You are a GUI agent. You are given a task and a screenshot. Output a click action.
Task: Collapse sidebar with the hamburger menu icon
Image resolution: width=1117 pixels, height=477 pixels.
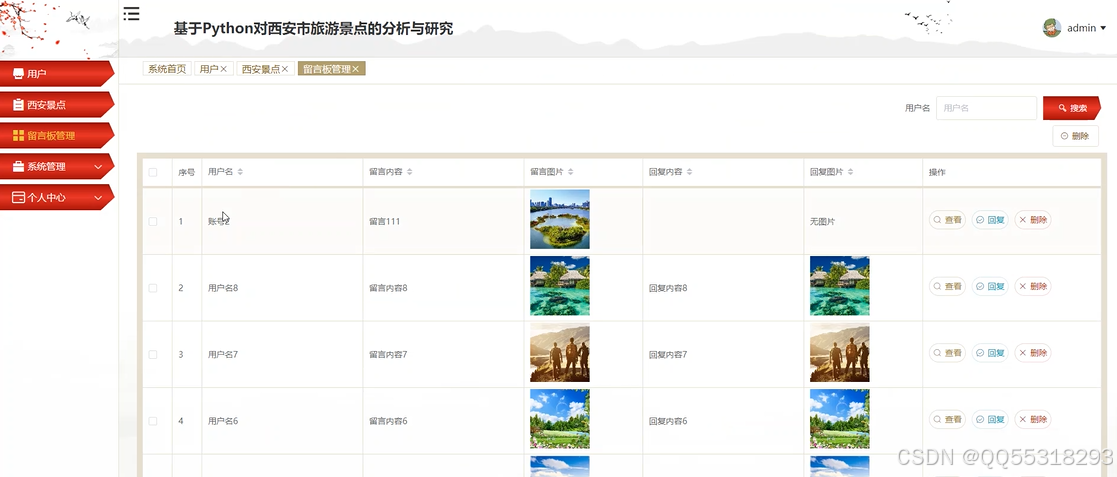point(131,14)
